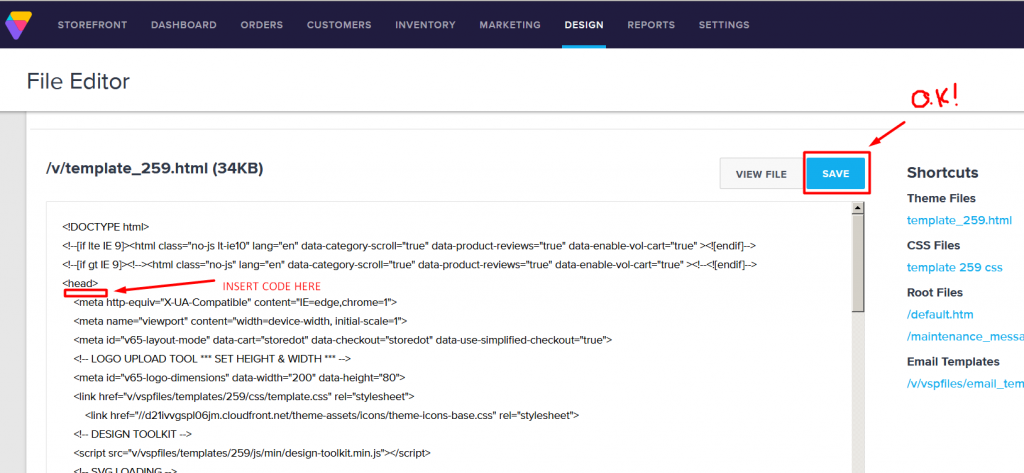Open the SETTINGS menu
1024x473 pixels.
point(724,25)
